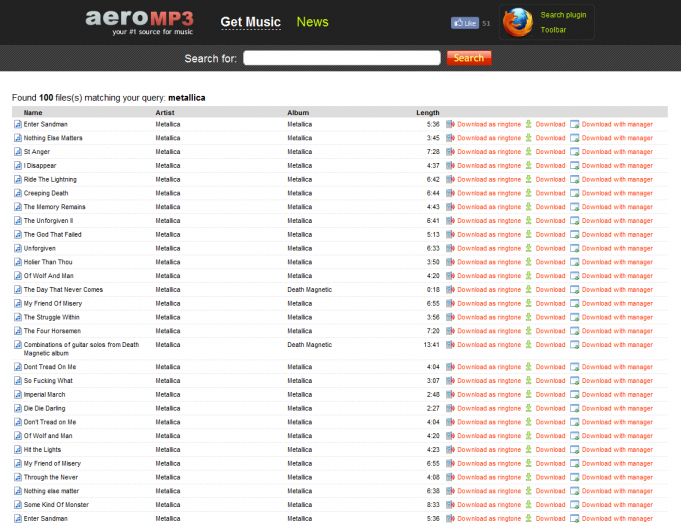The height and width of the screenshot is (525, 681).
Task: Click the manager icon in The Struggle Within row
Action: coord(574,317)
